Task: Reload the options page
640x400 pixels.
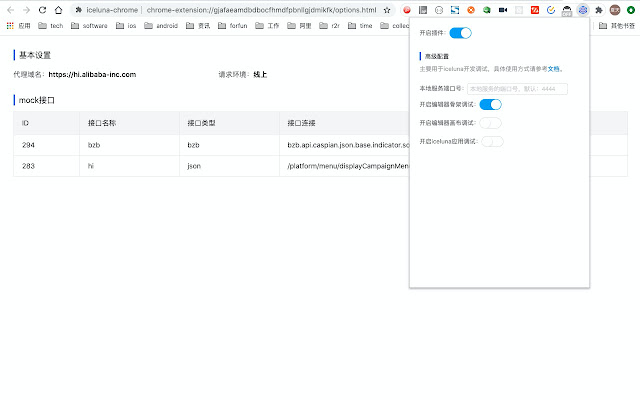Action: click(42, 10)
